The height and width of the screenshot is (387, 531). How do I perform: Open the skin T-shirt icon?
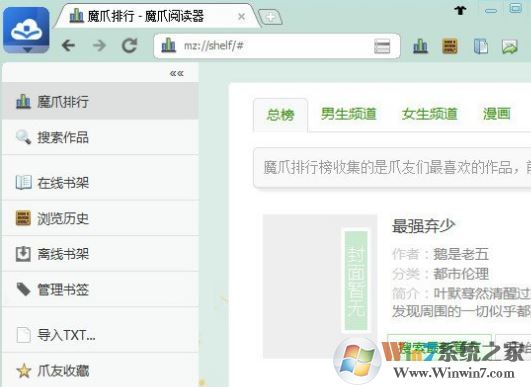(460, 10)
